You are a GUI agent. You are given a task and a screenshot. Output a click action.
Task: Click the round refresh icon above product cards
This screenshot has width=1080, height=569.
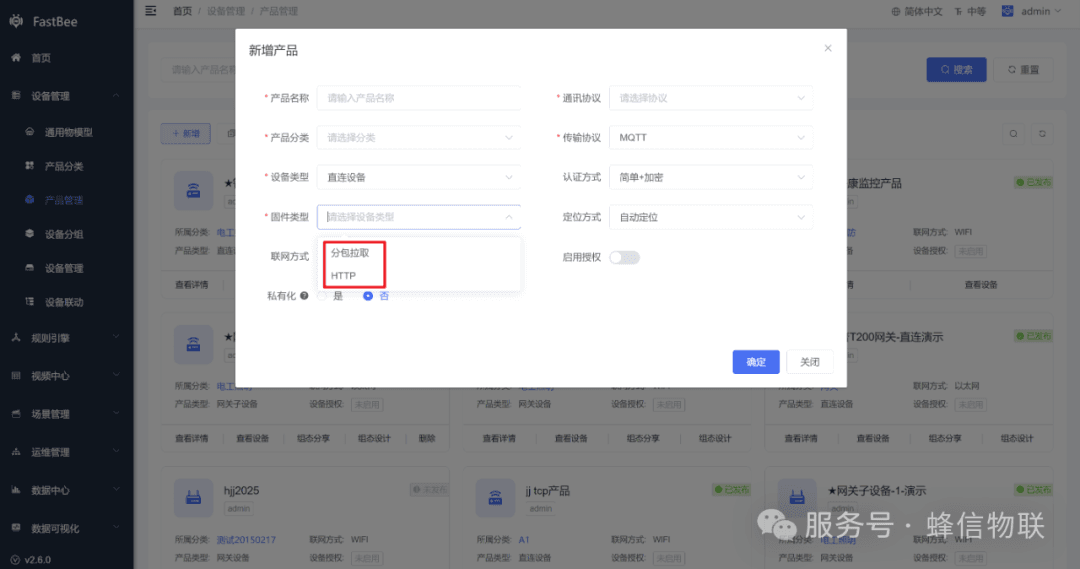[1042, 134]
